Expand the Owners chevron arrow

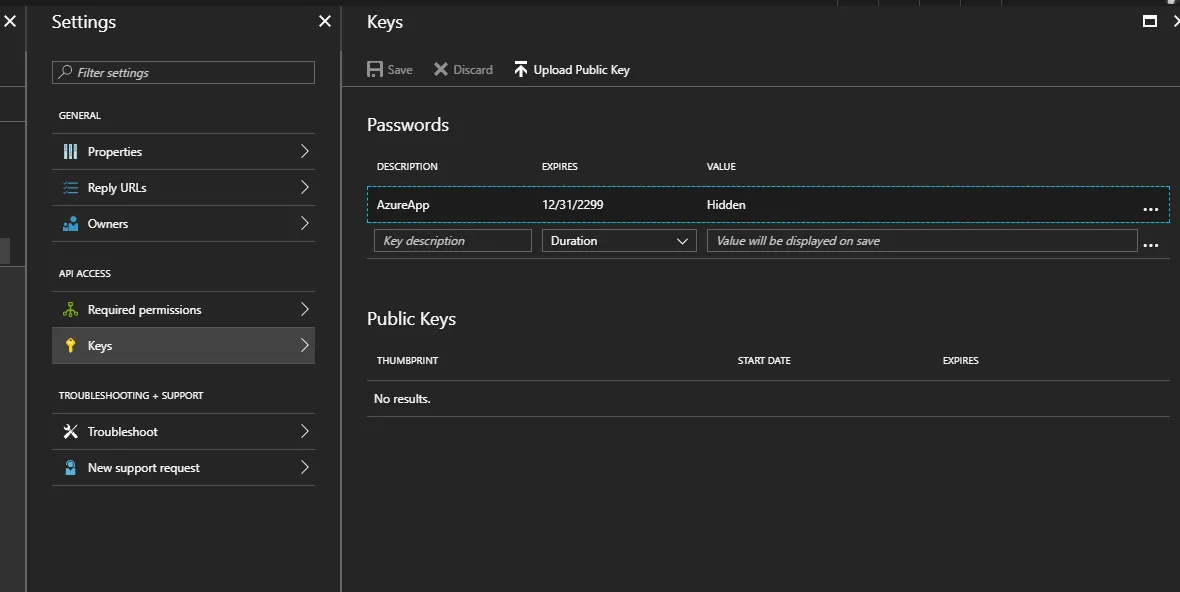[304, 224]
